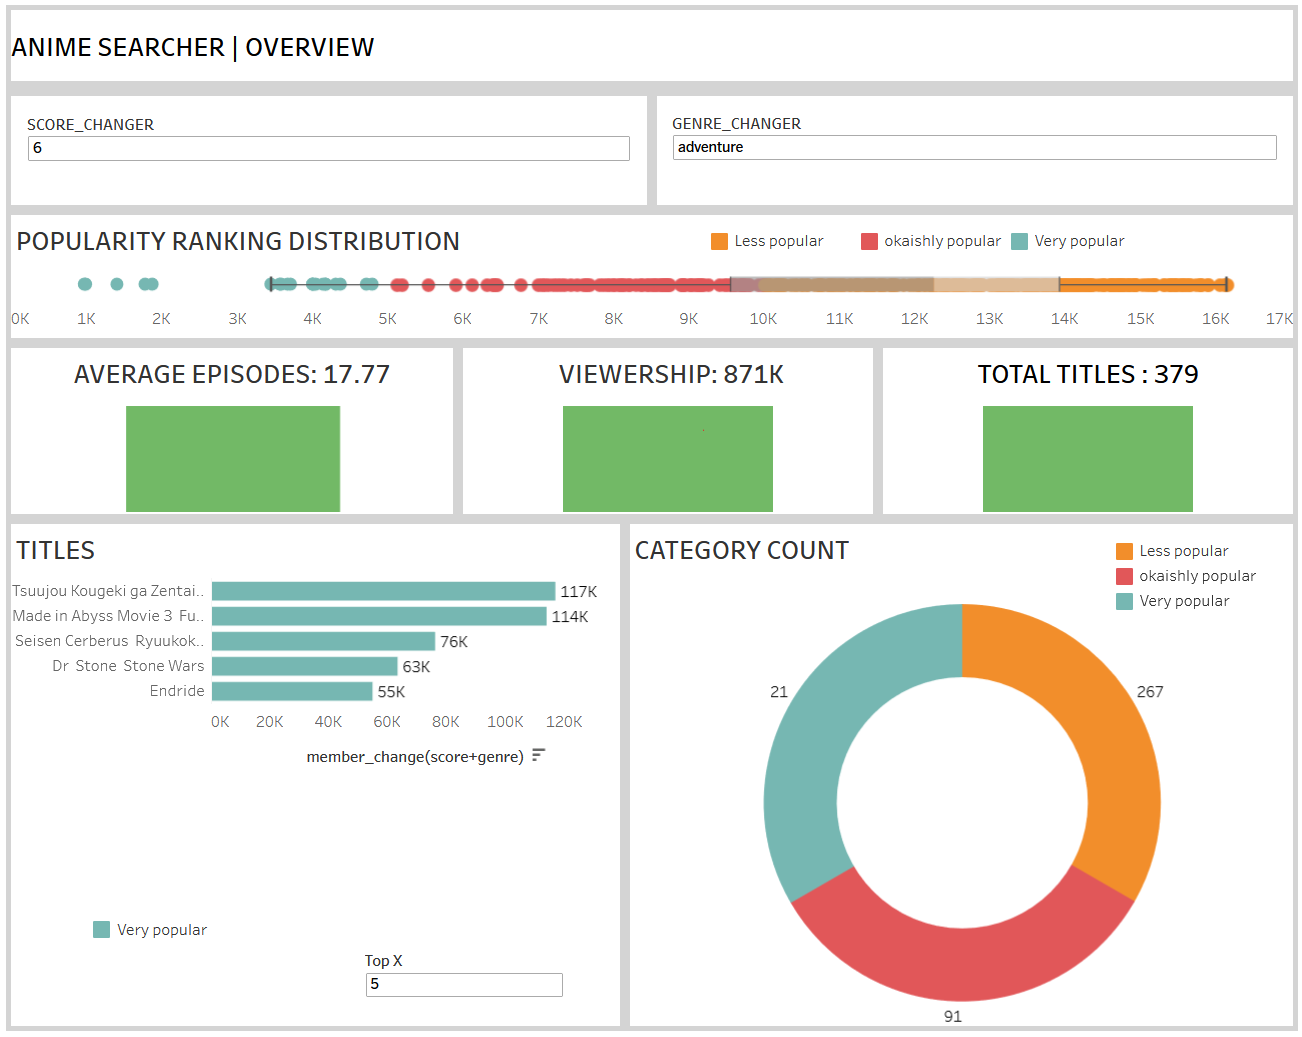Select the Tsuujou Kougeki ga Zentai bar
The height and width of the screenshot is (1037, 1302).
point(383,591)
